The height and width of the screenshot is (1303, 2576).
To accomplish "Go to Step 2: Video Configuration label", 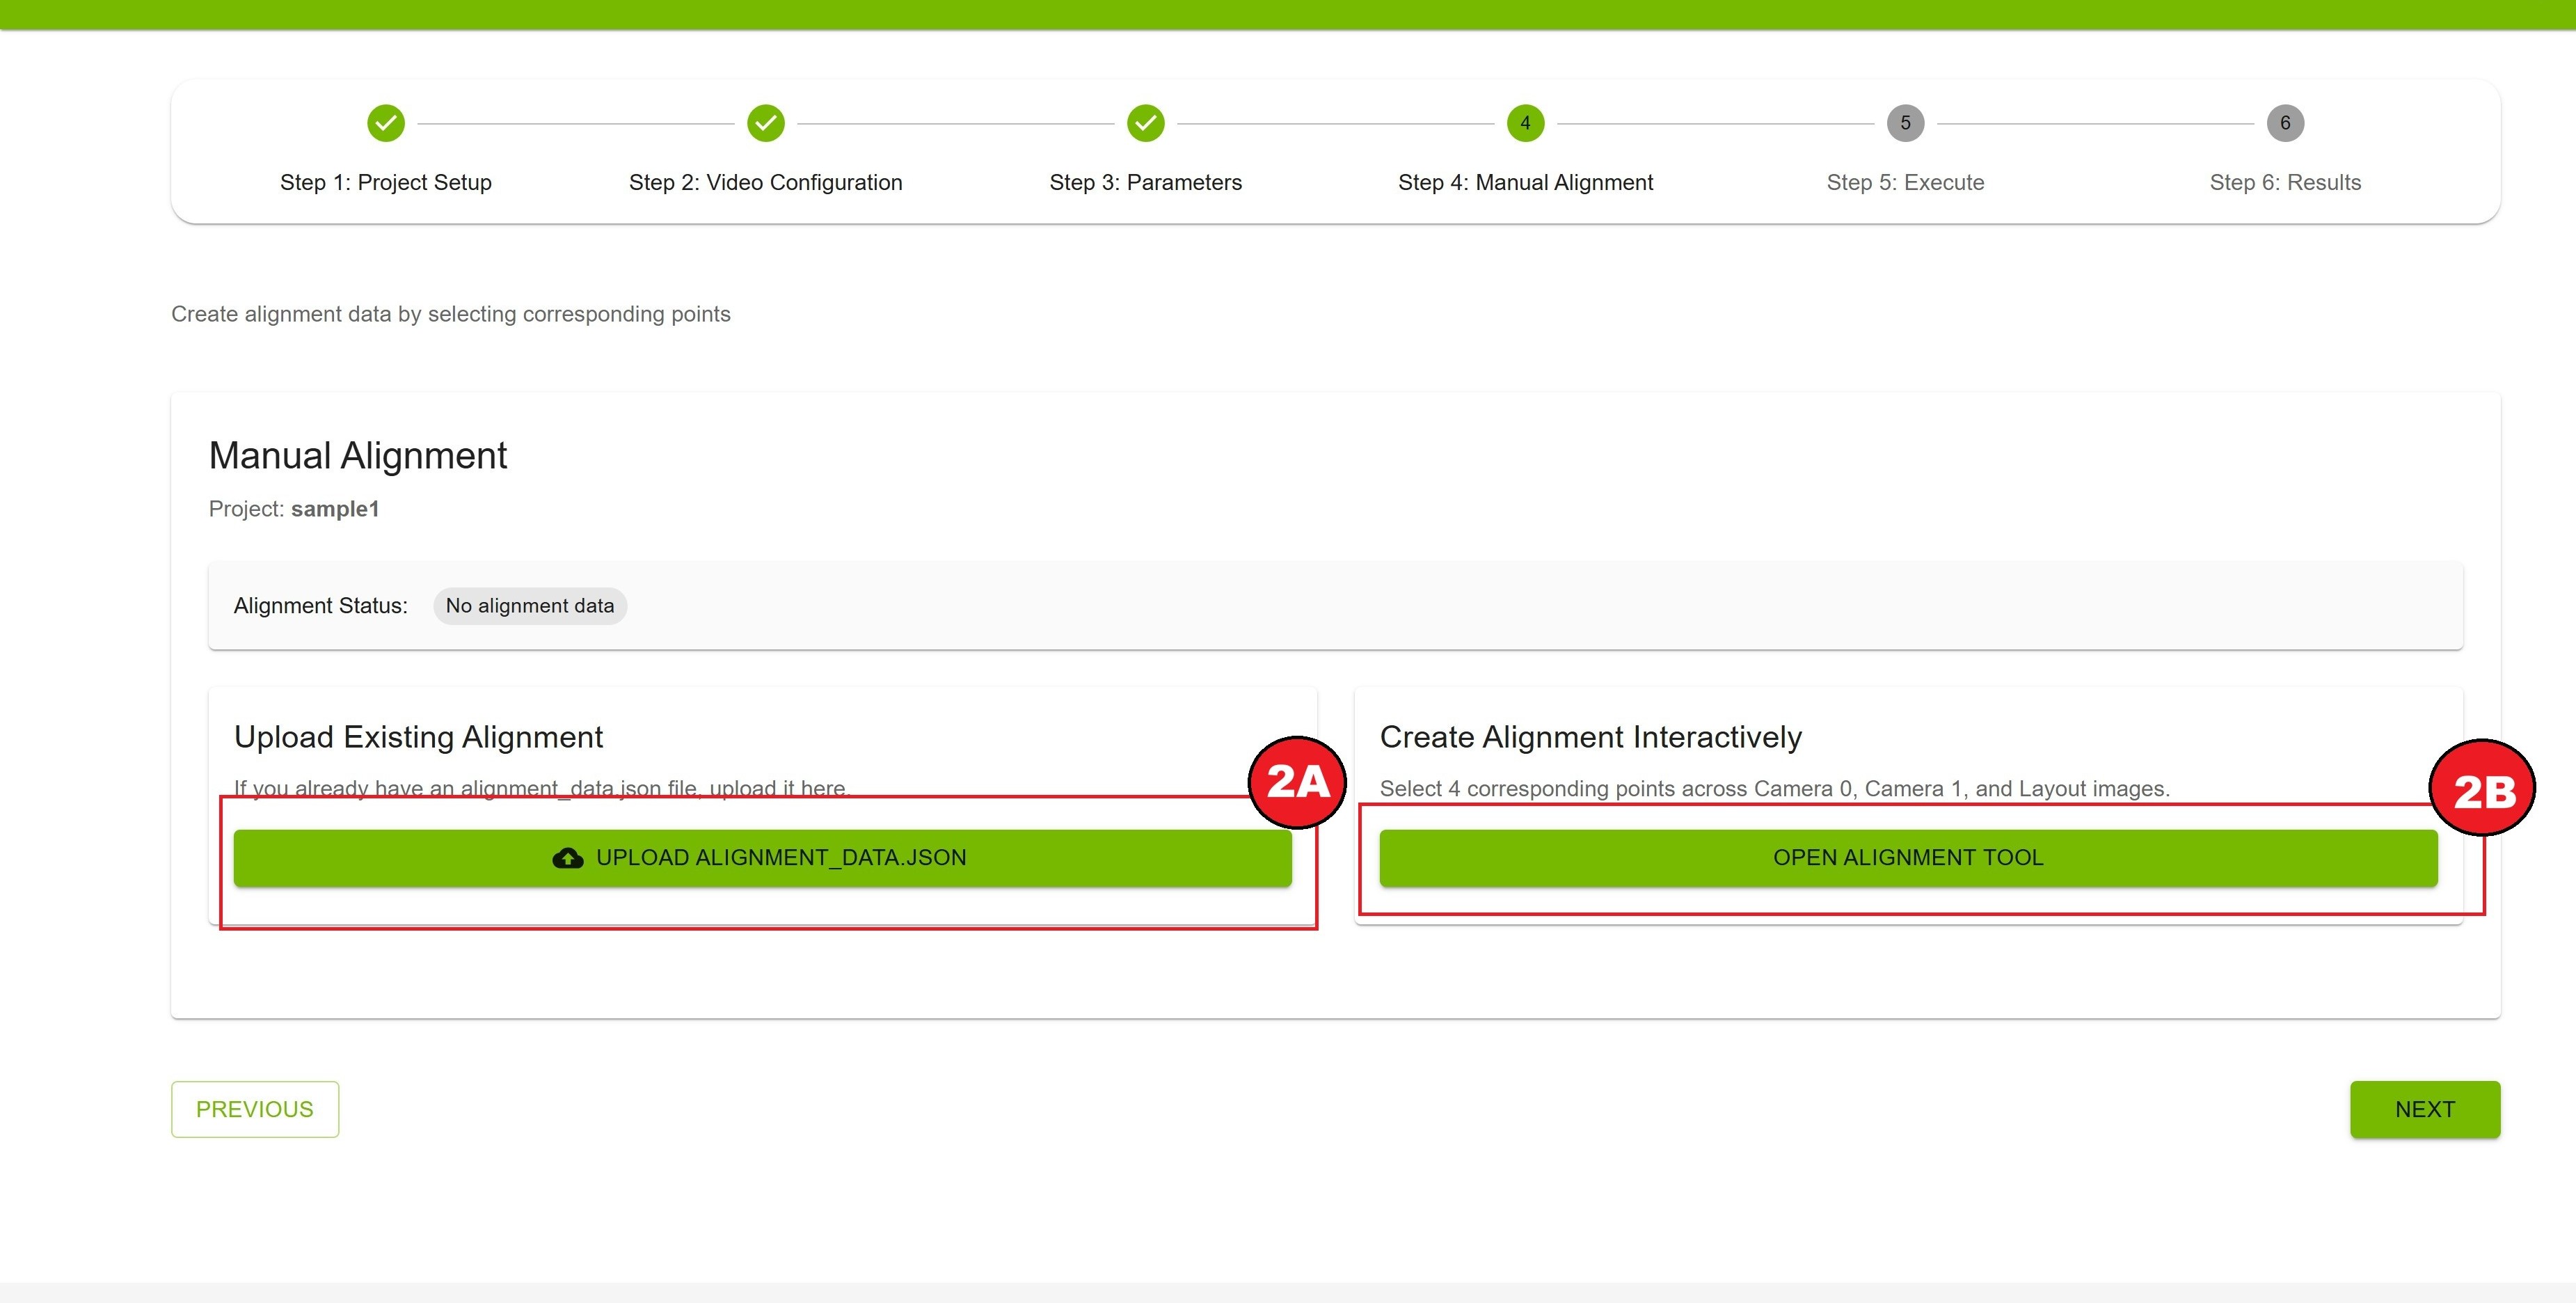I will 766,182.
